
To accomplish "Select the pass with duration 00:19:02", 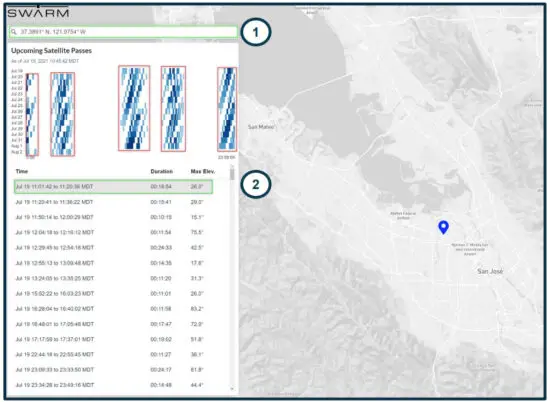I will (x=113, y=339).
